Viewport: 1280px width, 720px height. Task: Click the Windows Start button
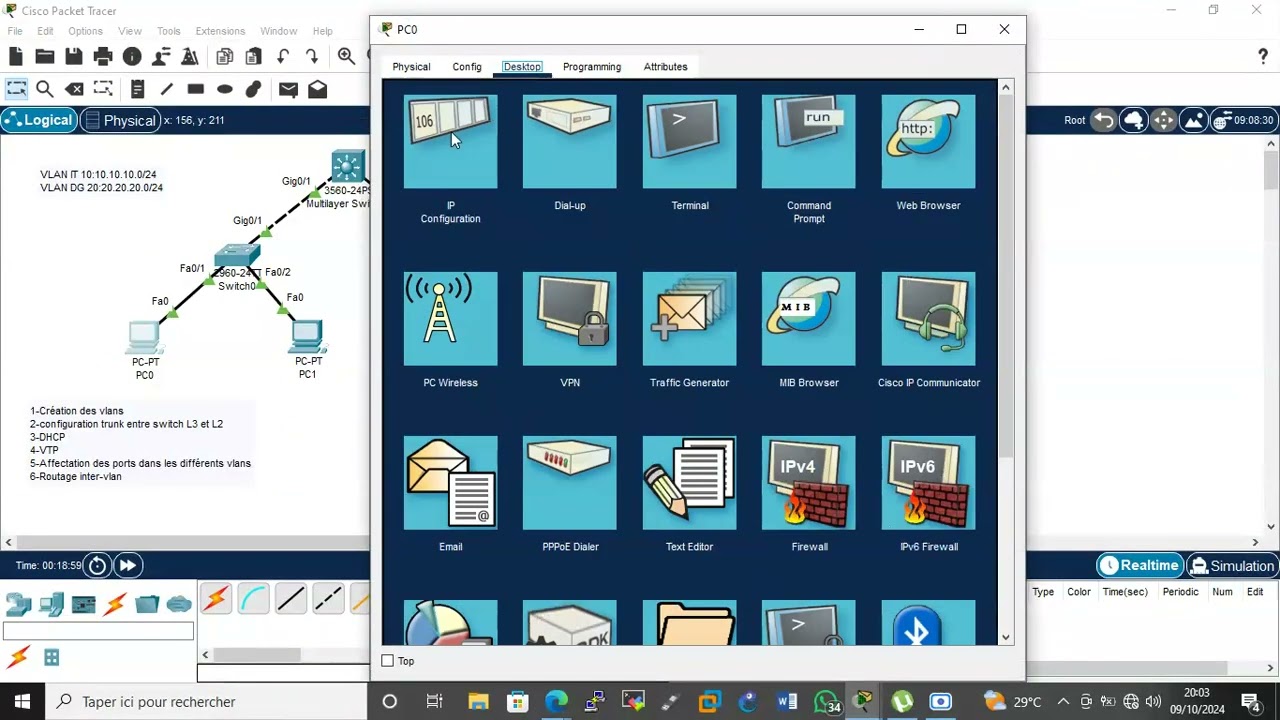coord(22,702)
